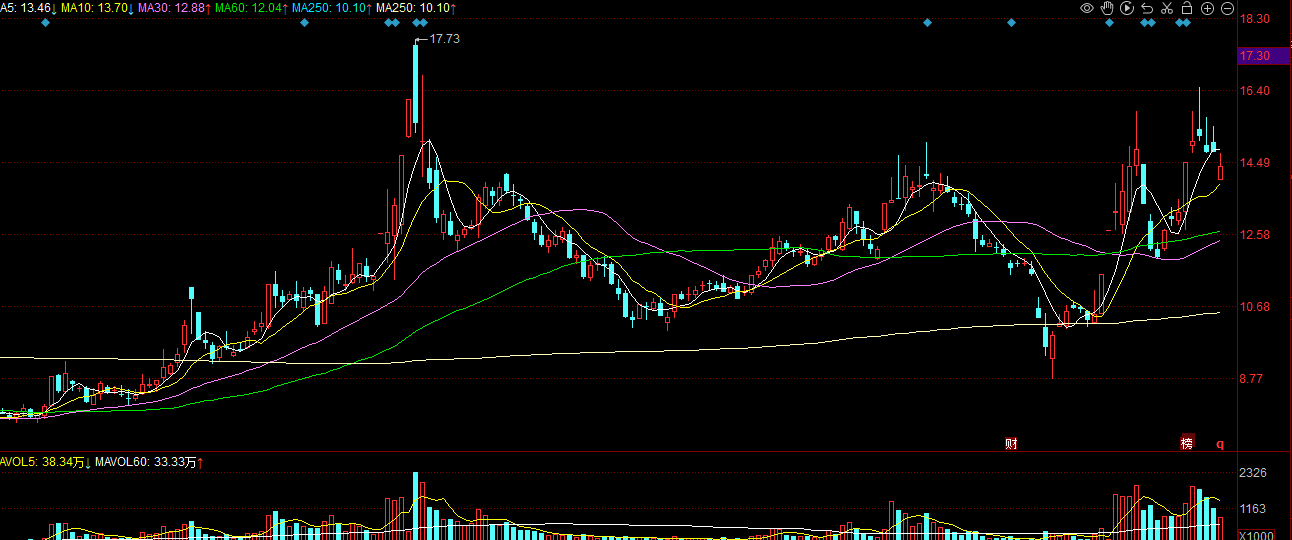This screenshot has width=1292, height=540.
Task: Click the 18.30 price axis label
Action: [x=1254, y=19]
